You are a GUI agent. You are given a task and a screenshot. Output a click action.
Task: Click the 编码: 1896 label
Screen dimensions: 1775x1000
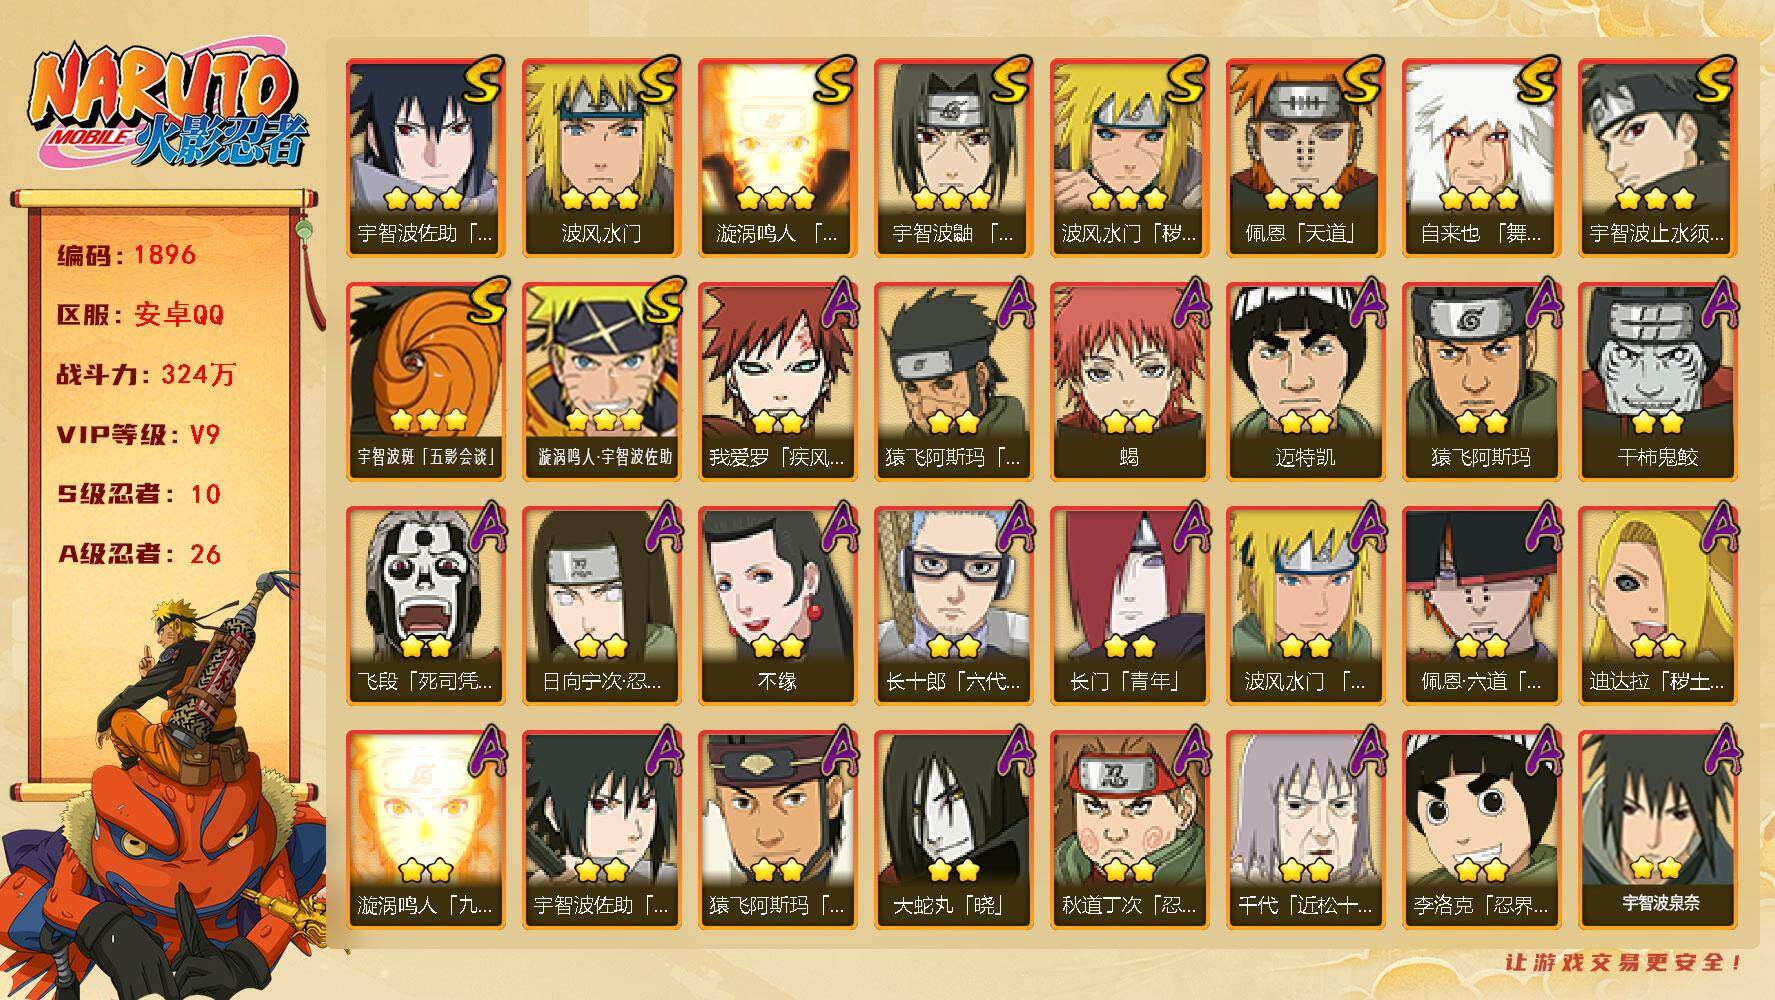pyautogui.click(x=127, y=255)
